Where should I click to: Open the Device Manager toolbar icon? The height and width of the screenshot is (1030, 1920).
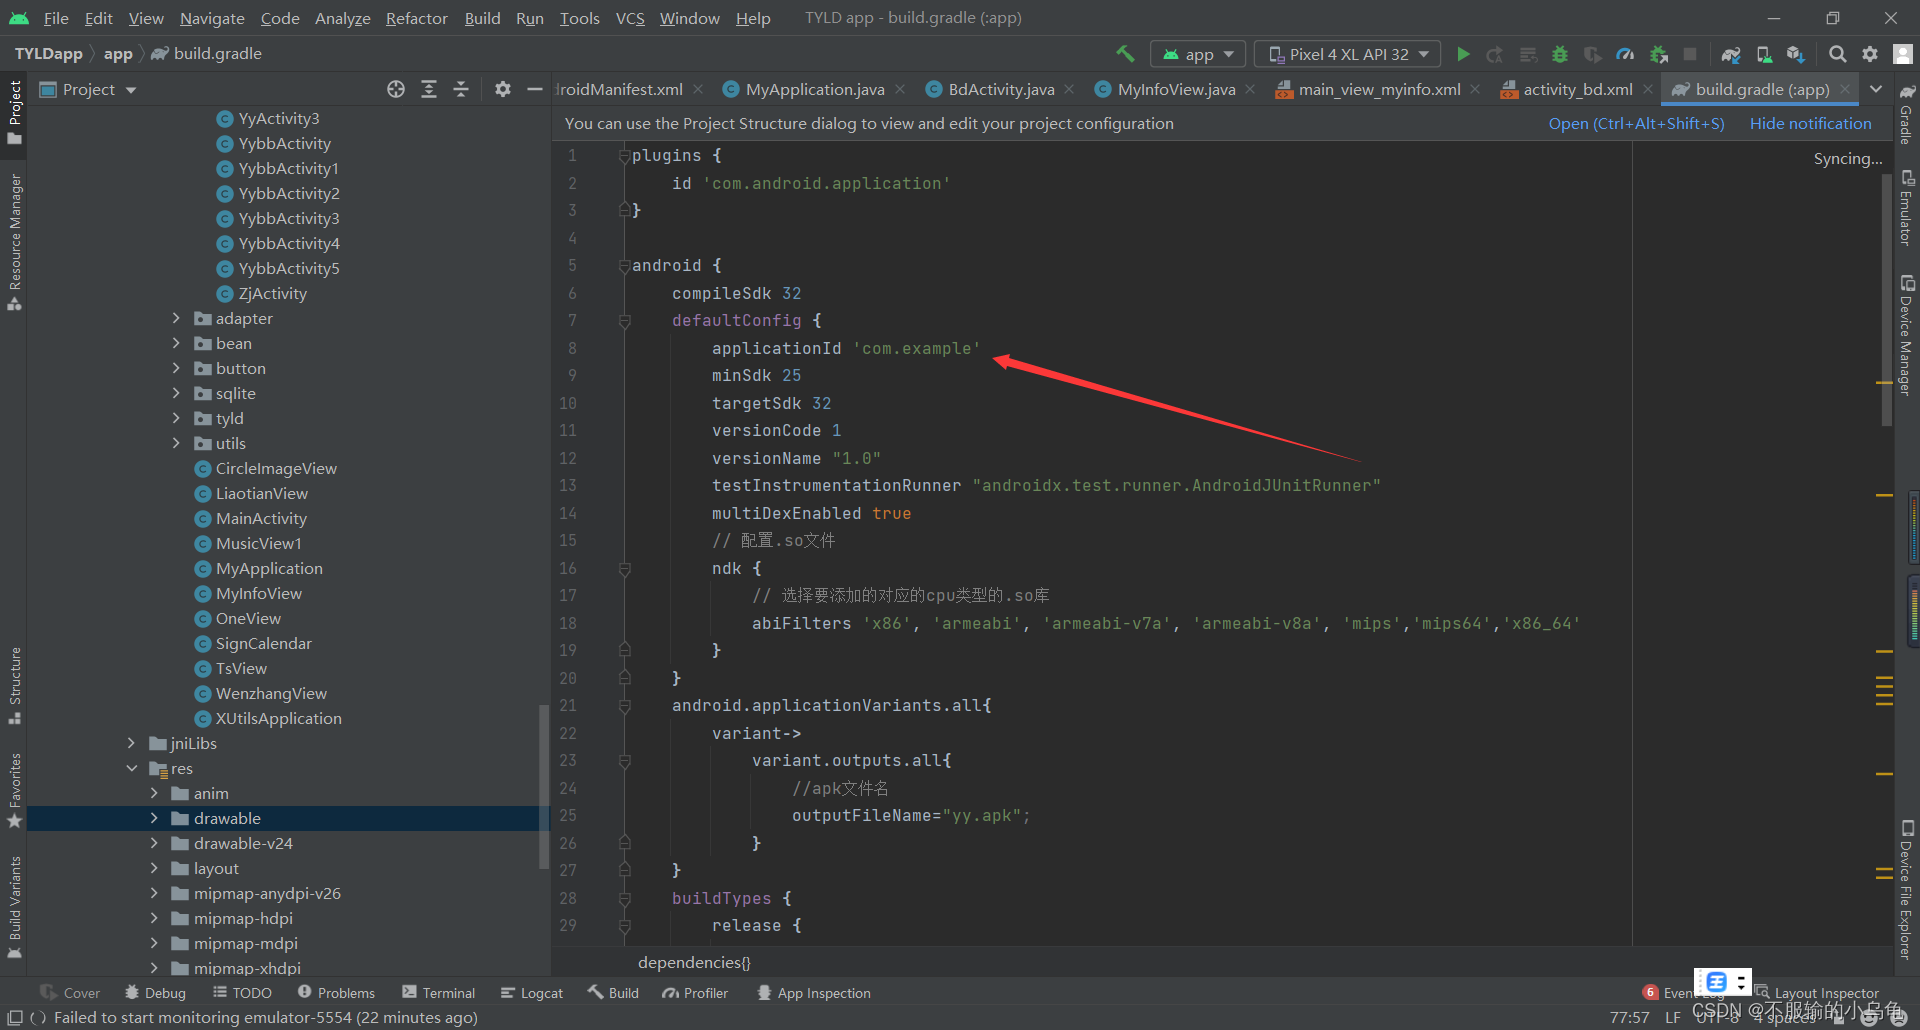click(1764, 54)
